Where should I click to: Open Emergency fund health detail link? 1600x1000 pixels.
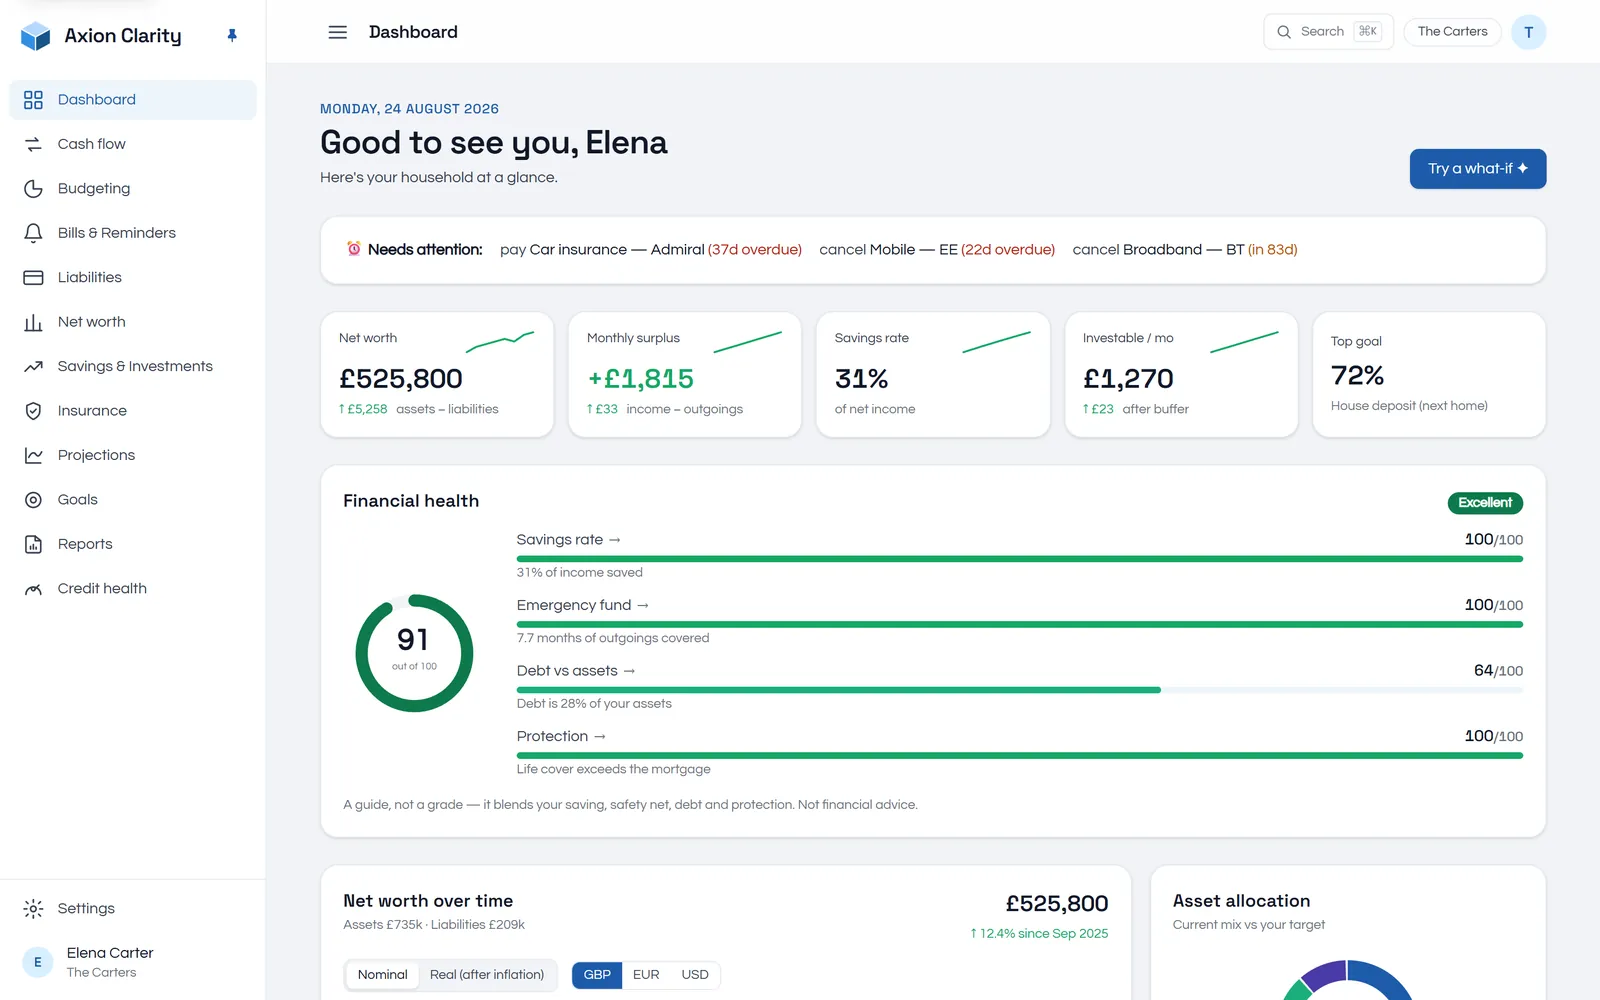583,605
